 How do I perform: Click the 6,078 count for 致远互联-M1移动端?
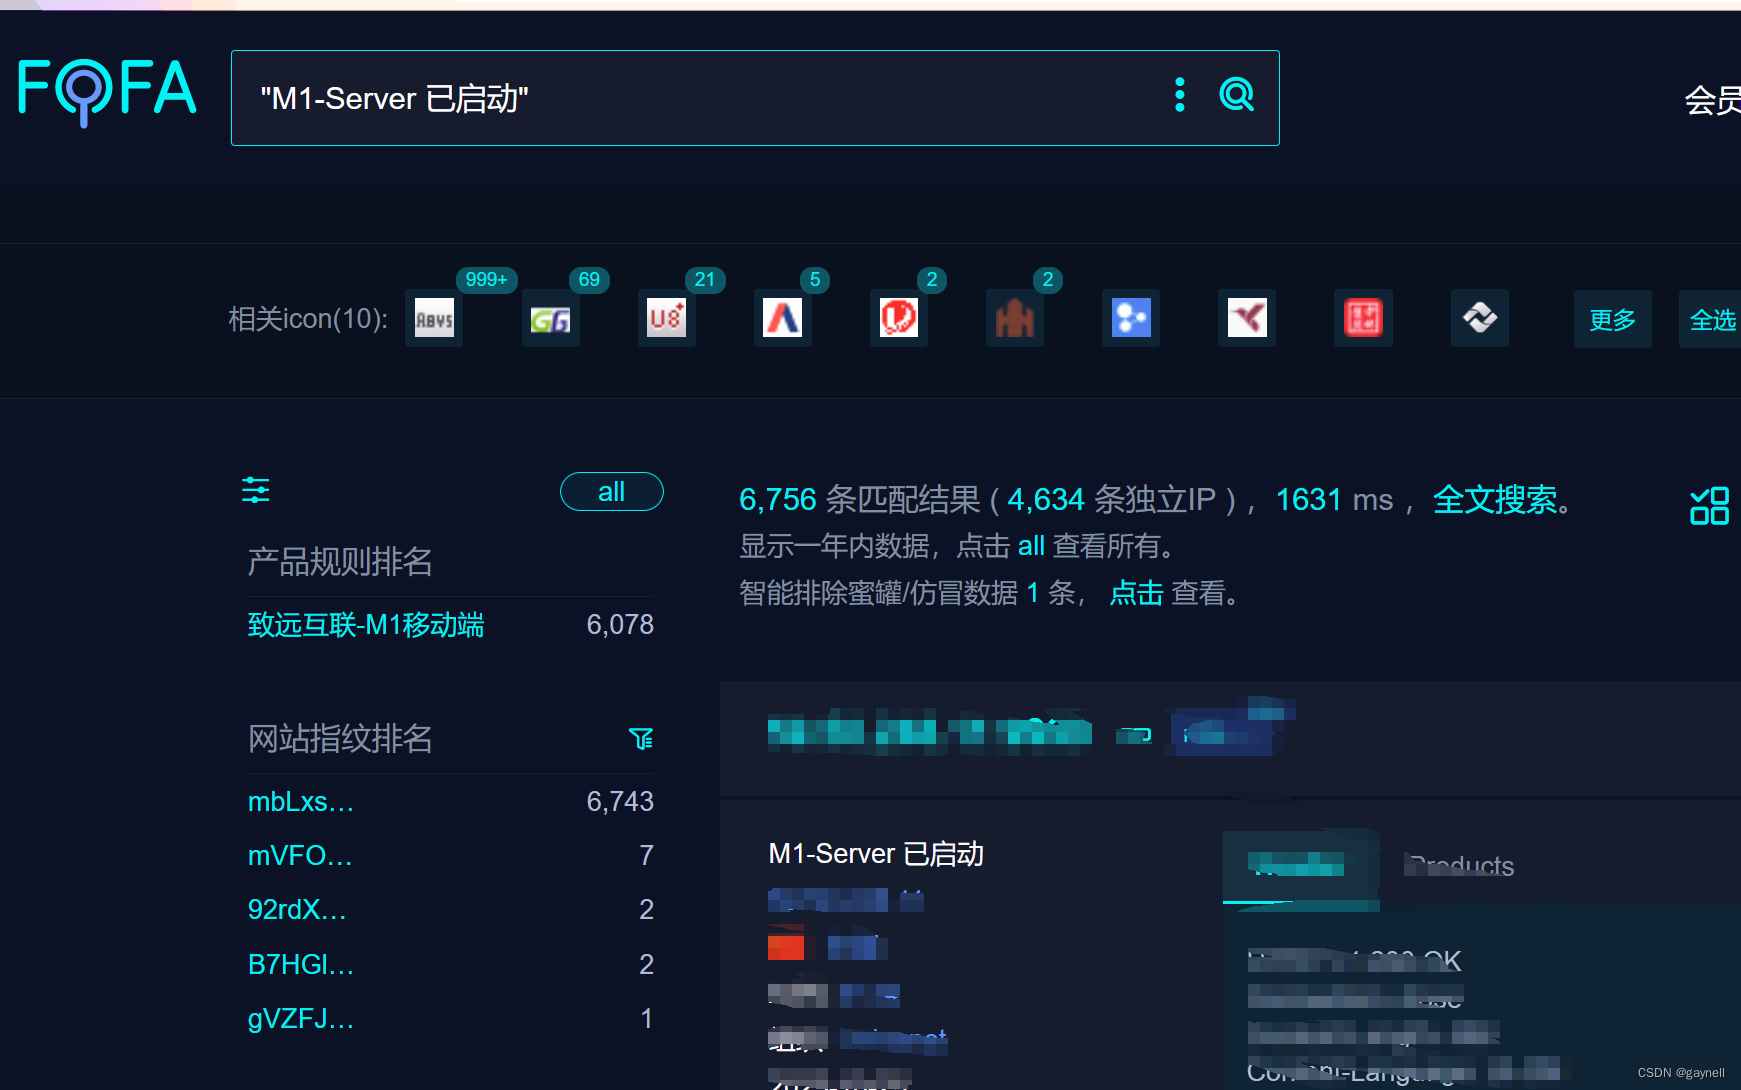[620, 625]
